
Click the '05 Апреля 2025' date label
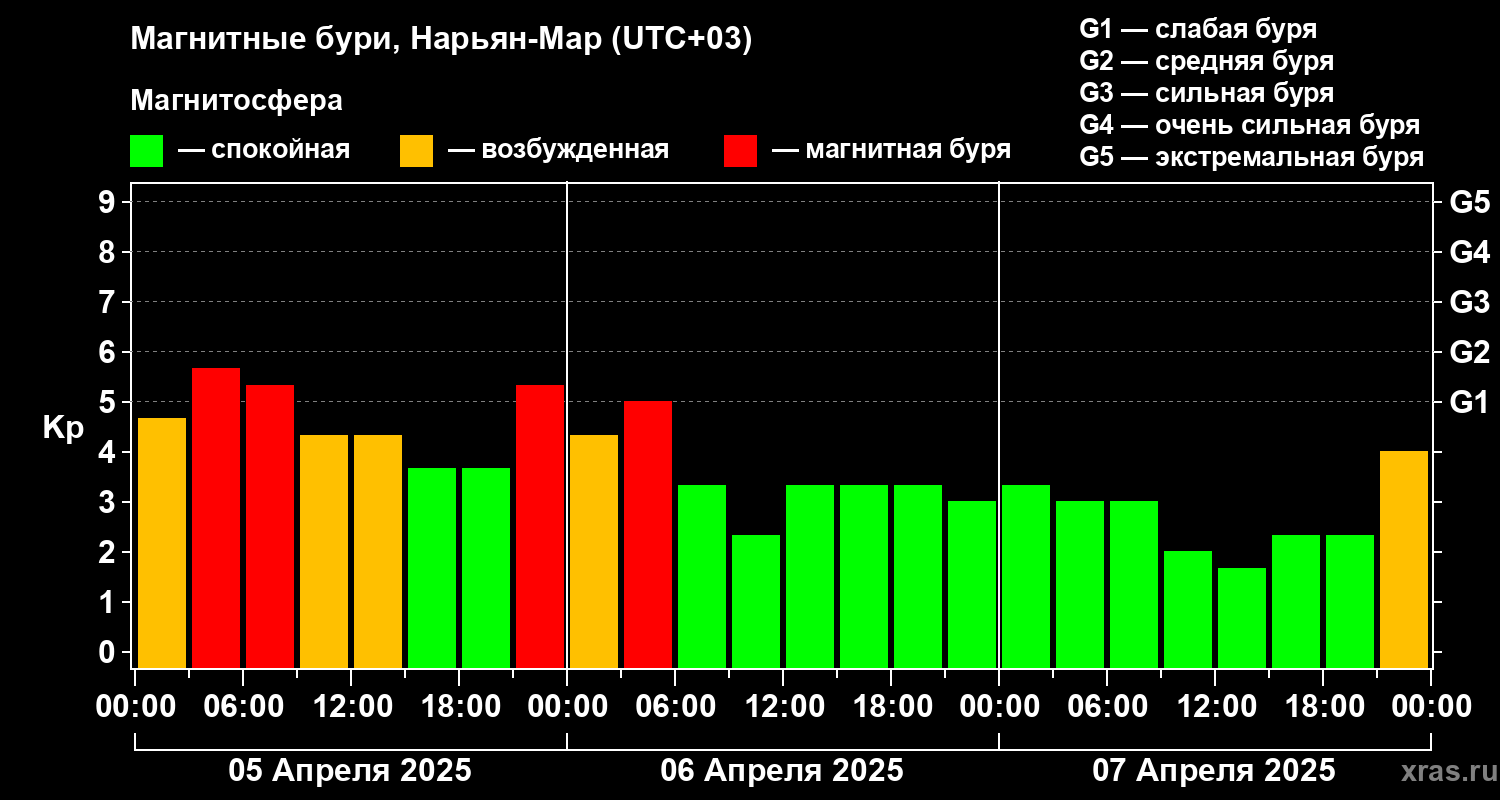pos(350,771)
